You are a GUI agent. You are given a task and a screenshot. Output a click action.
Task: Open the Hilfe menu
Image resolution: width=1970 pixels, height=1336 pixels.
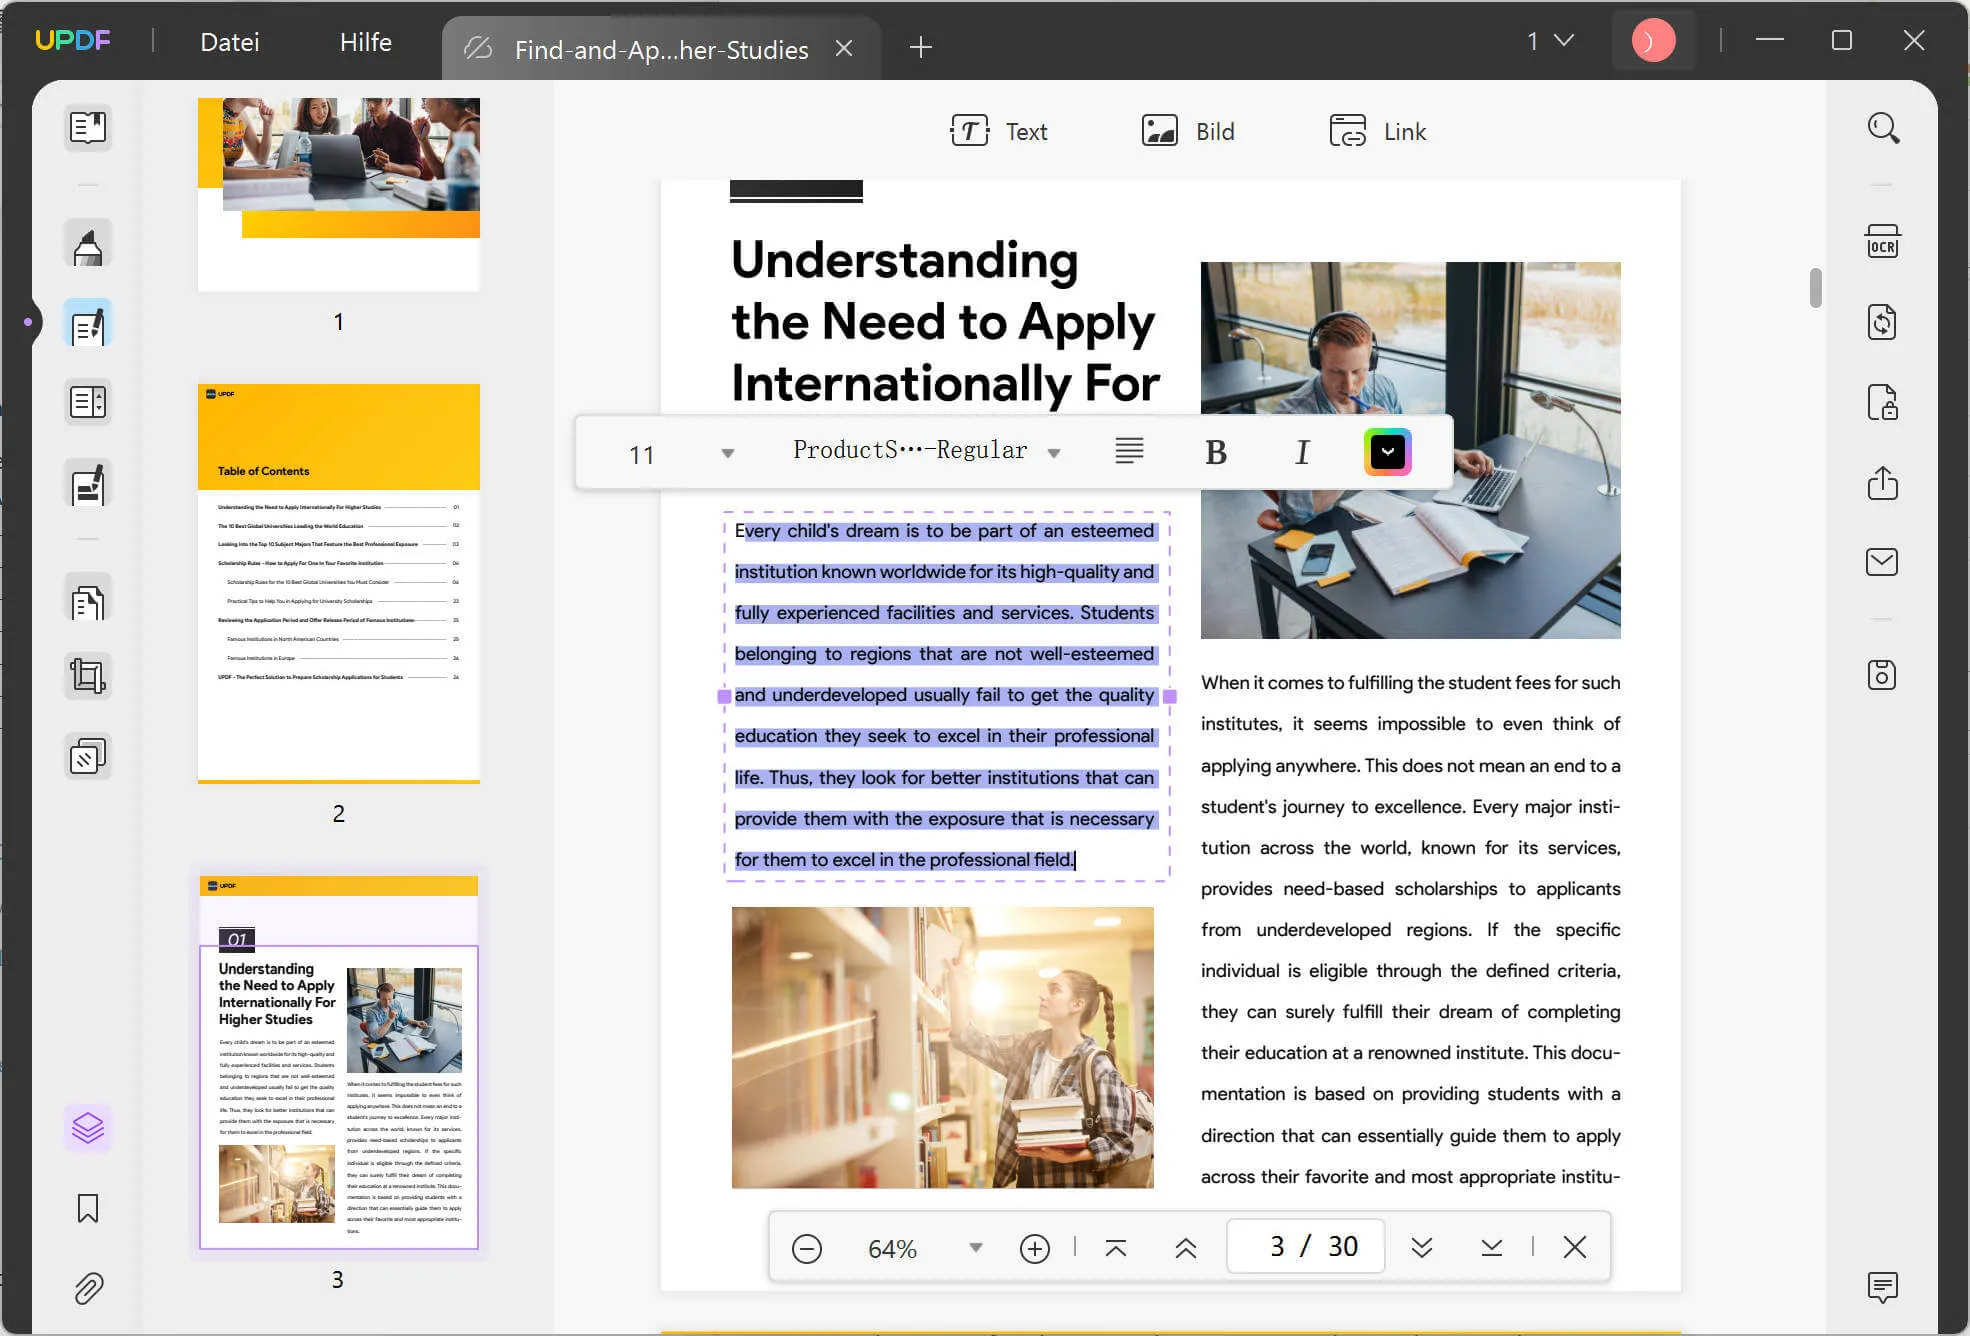tap(362, 40)
